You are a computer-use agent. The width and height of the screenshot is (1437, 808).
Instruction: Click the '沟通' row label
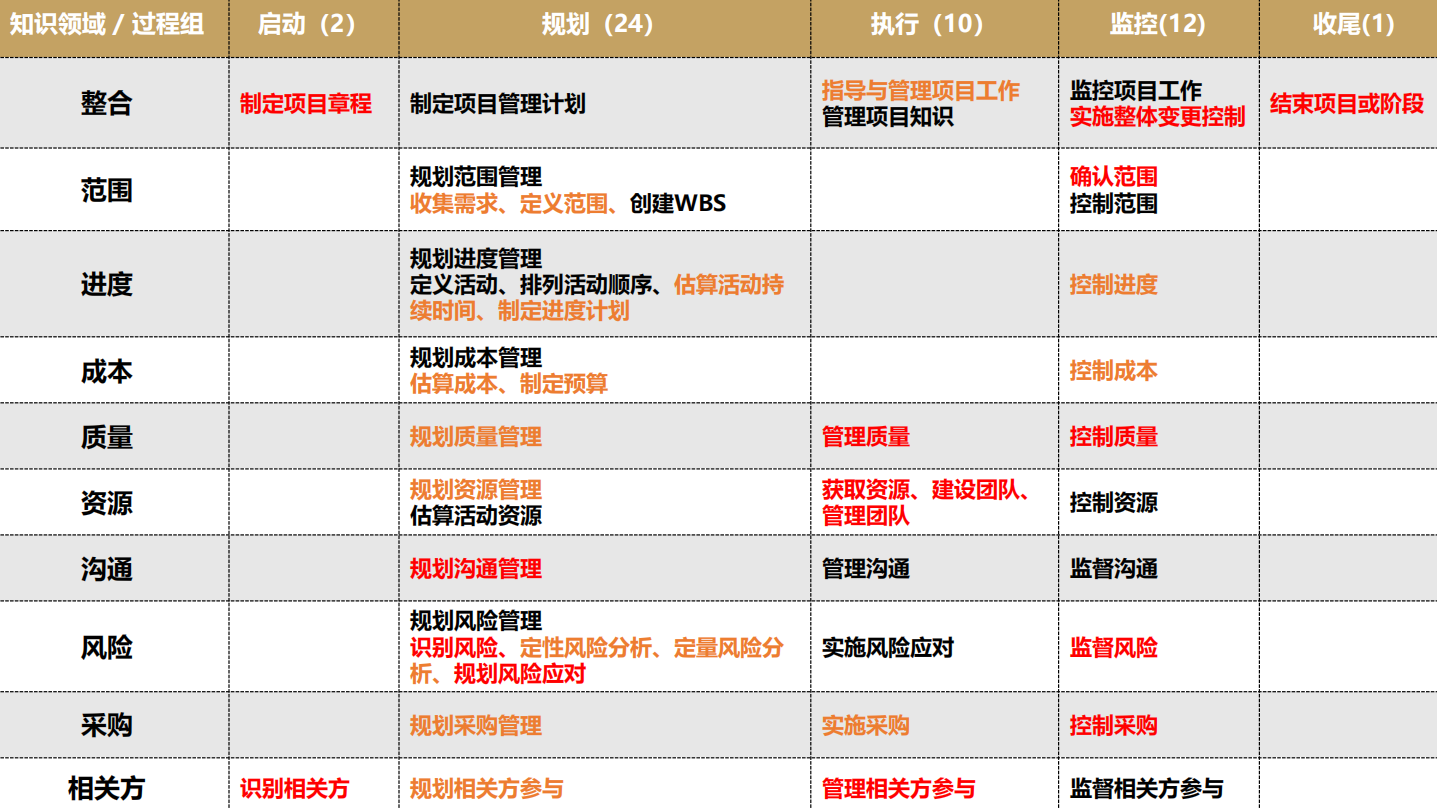point(106,569)
